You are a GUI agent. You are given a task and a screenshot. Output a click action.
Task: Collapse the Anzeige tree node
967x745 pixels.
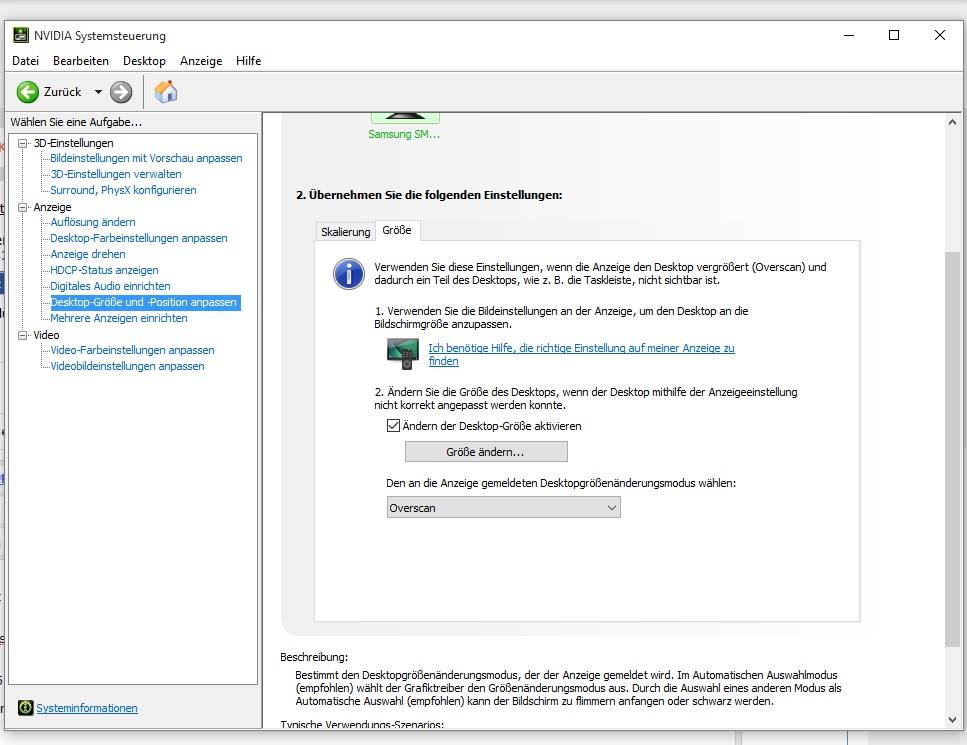coord(23,207)
